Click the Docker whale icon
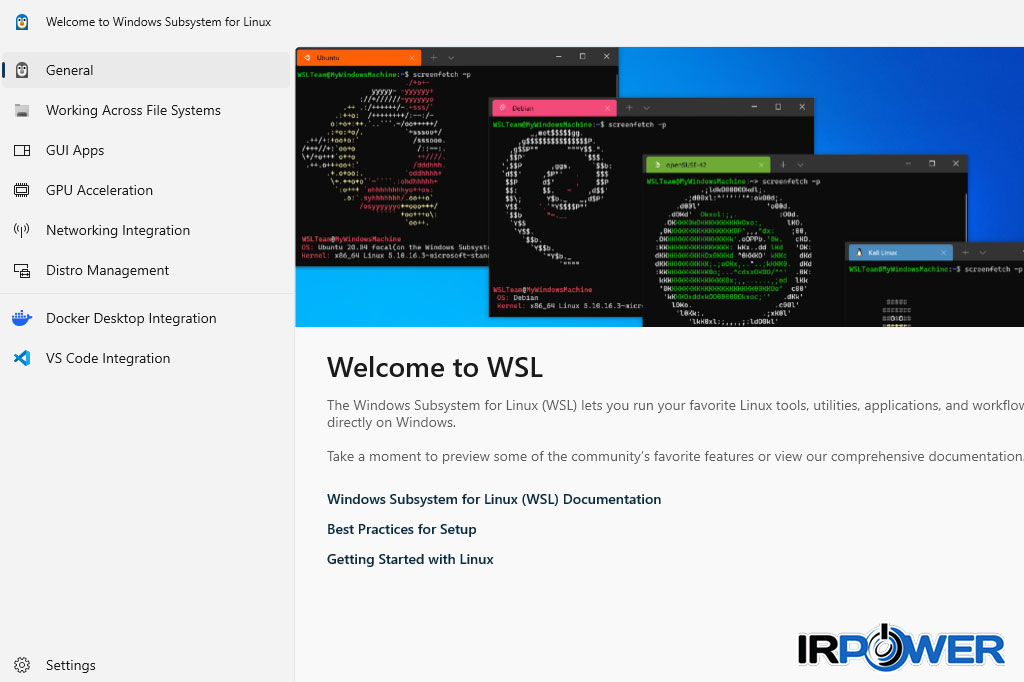Image resolution: width=1024 pixels, height=682 pixels. (22, 318)
